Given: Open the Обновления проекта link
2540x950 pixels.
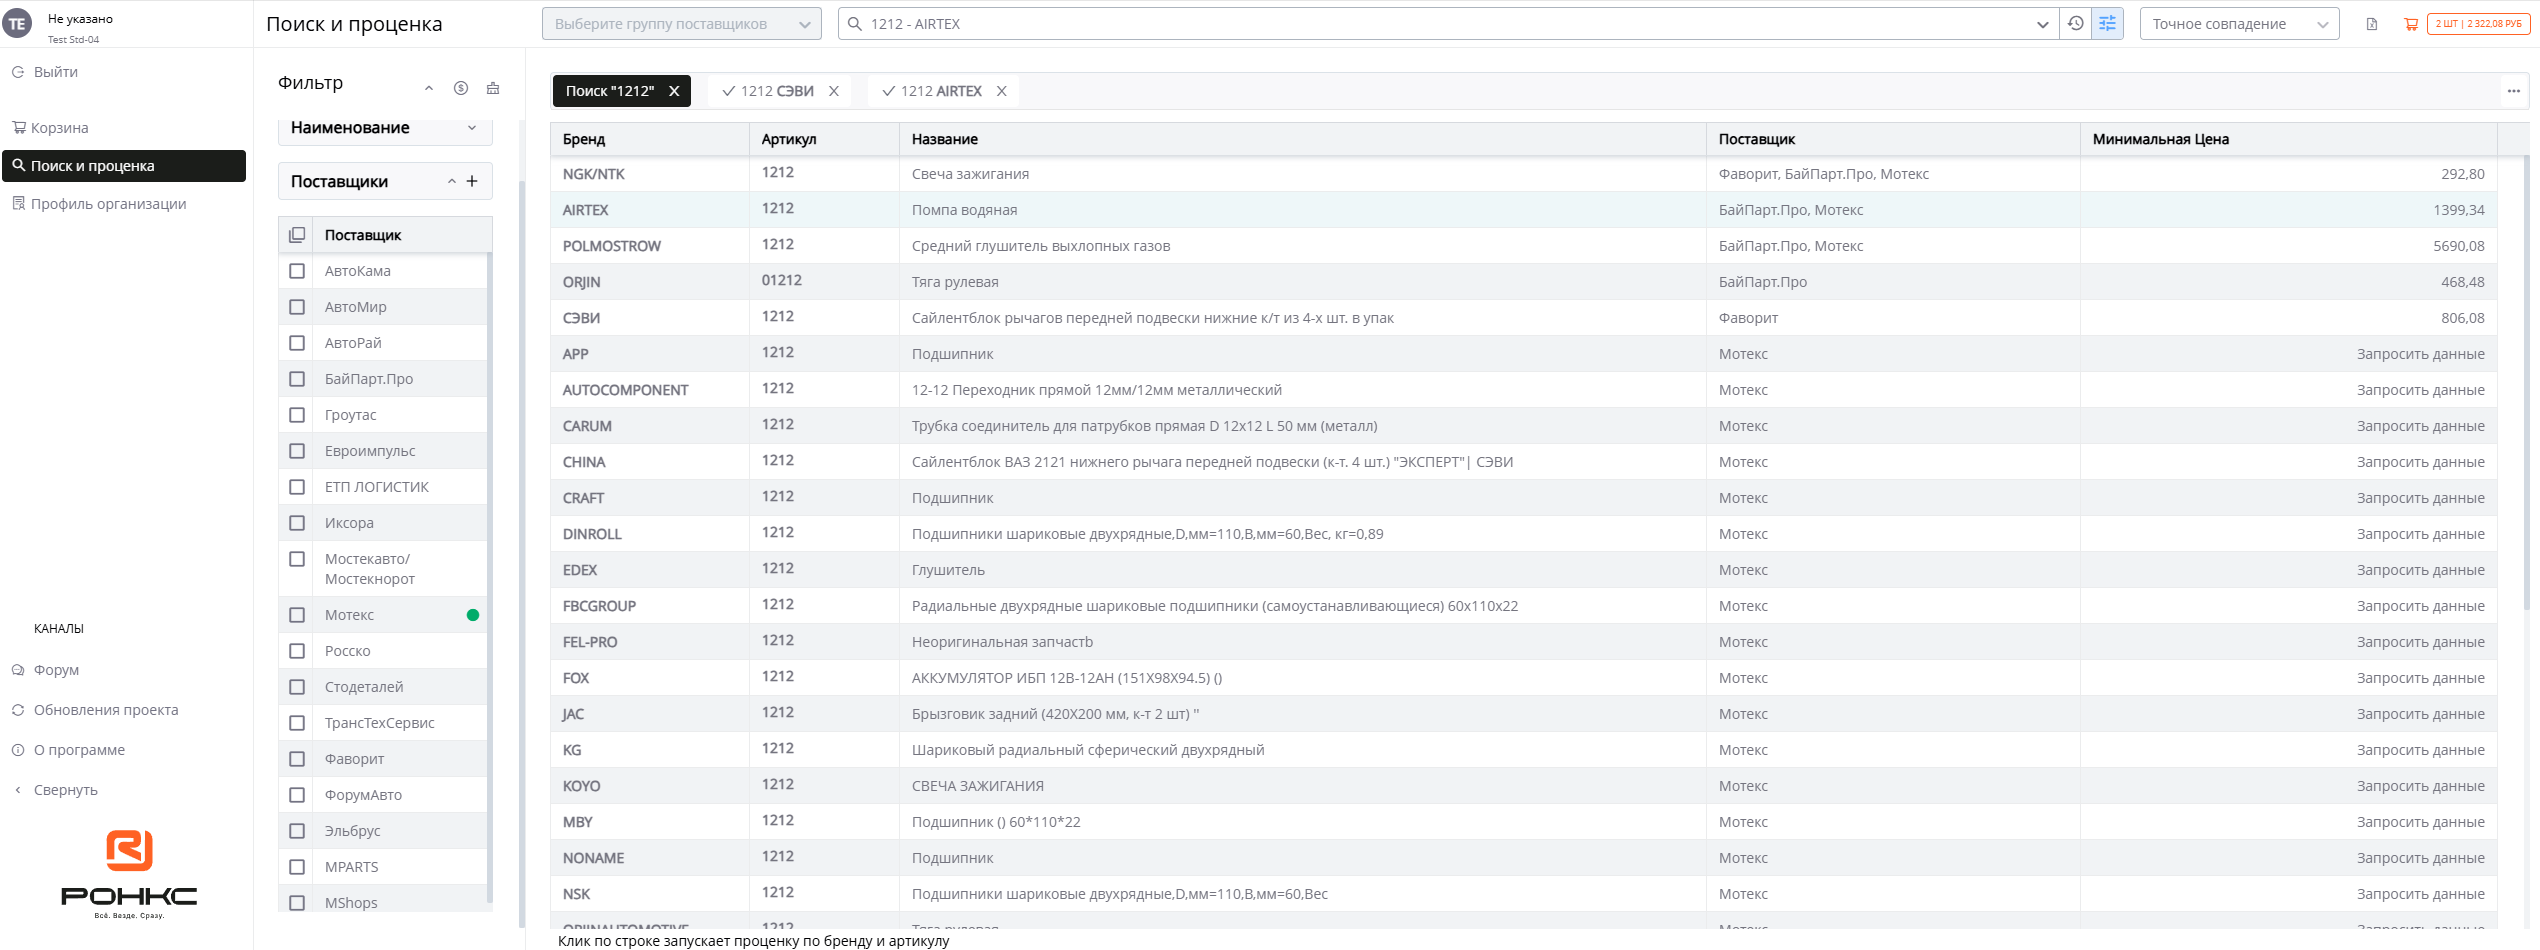Looking at the screenshot, I should (x=106, y=710).
